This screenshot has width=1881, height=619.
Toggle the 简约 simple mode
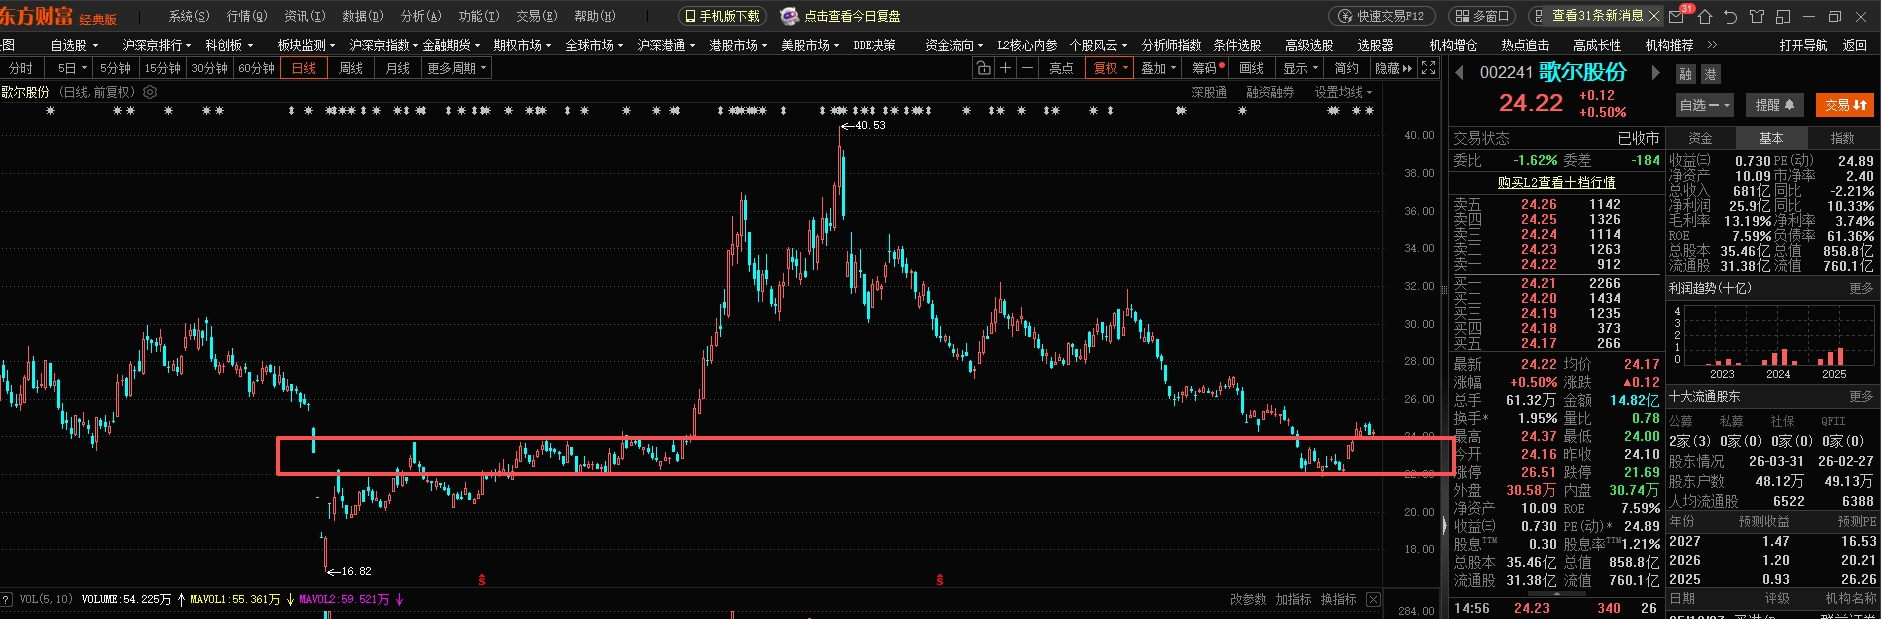pyautogui.click(x=1347, y=68)
